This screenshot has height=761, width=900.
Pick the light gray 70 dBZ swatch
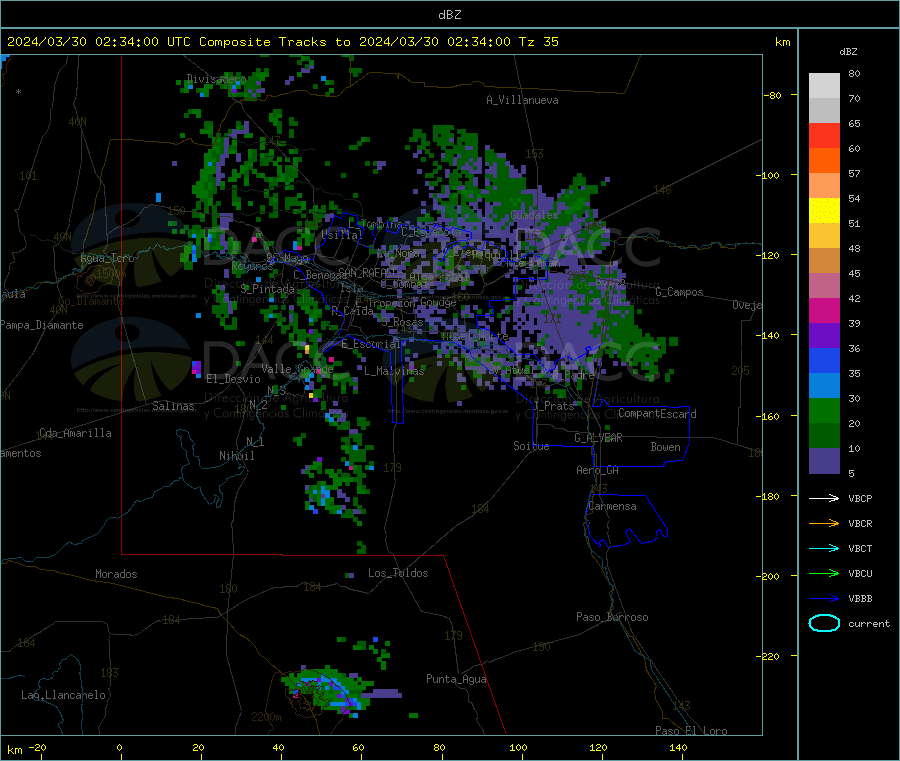[824, 86]
